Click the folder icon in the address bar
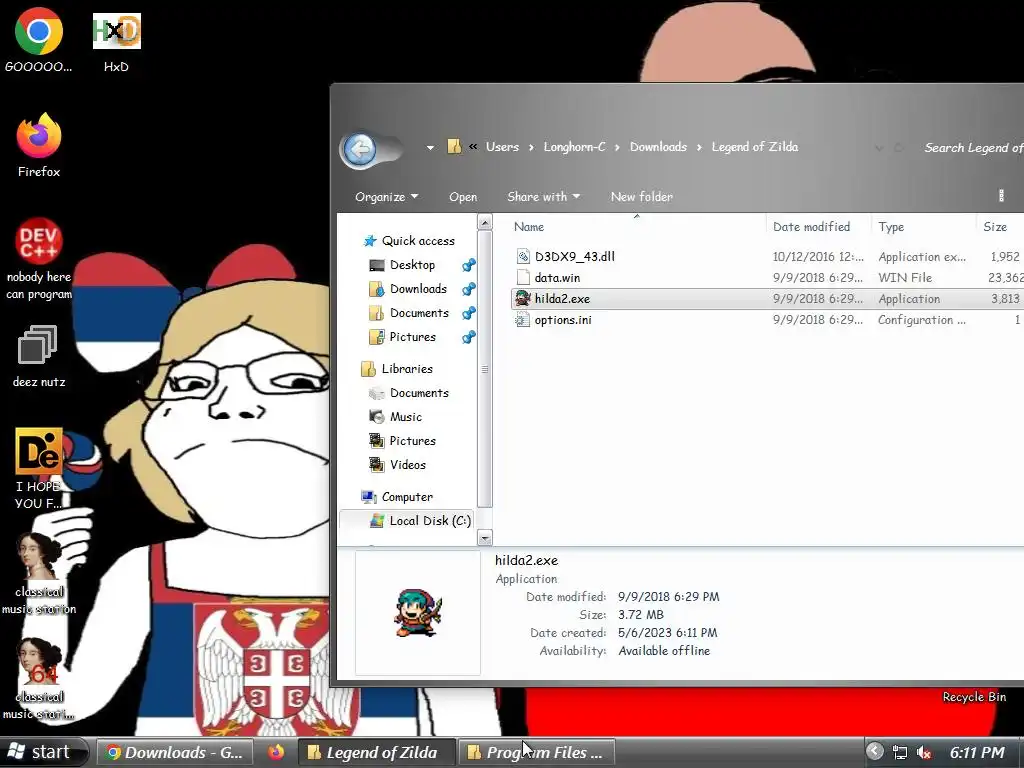This screenshot has height=768, width=1024. [454, 146]
